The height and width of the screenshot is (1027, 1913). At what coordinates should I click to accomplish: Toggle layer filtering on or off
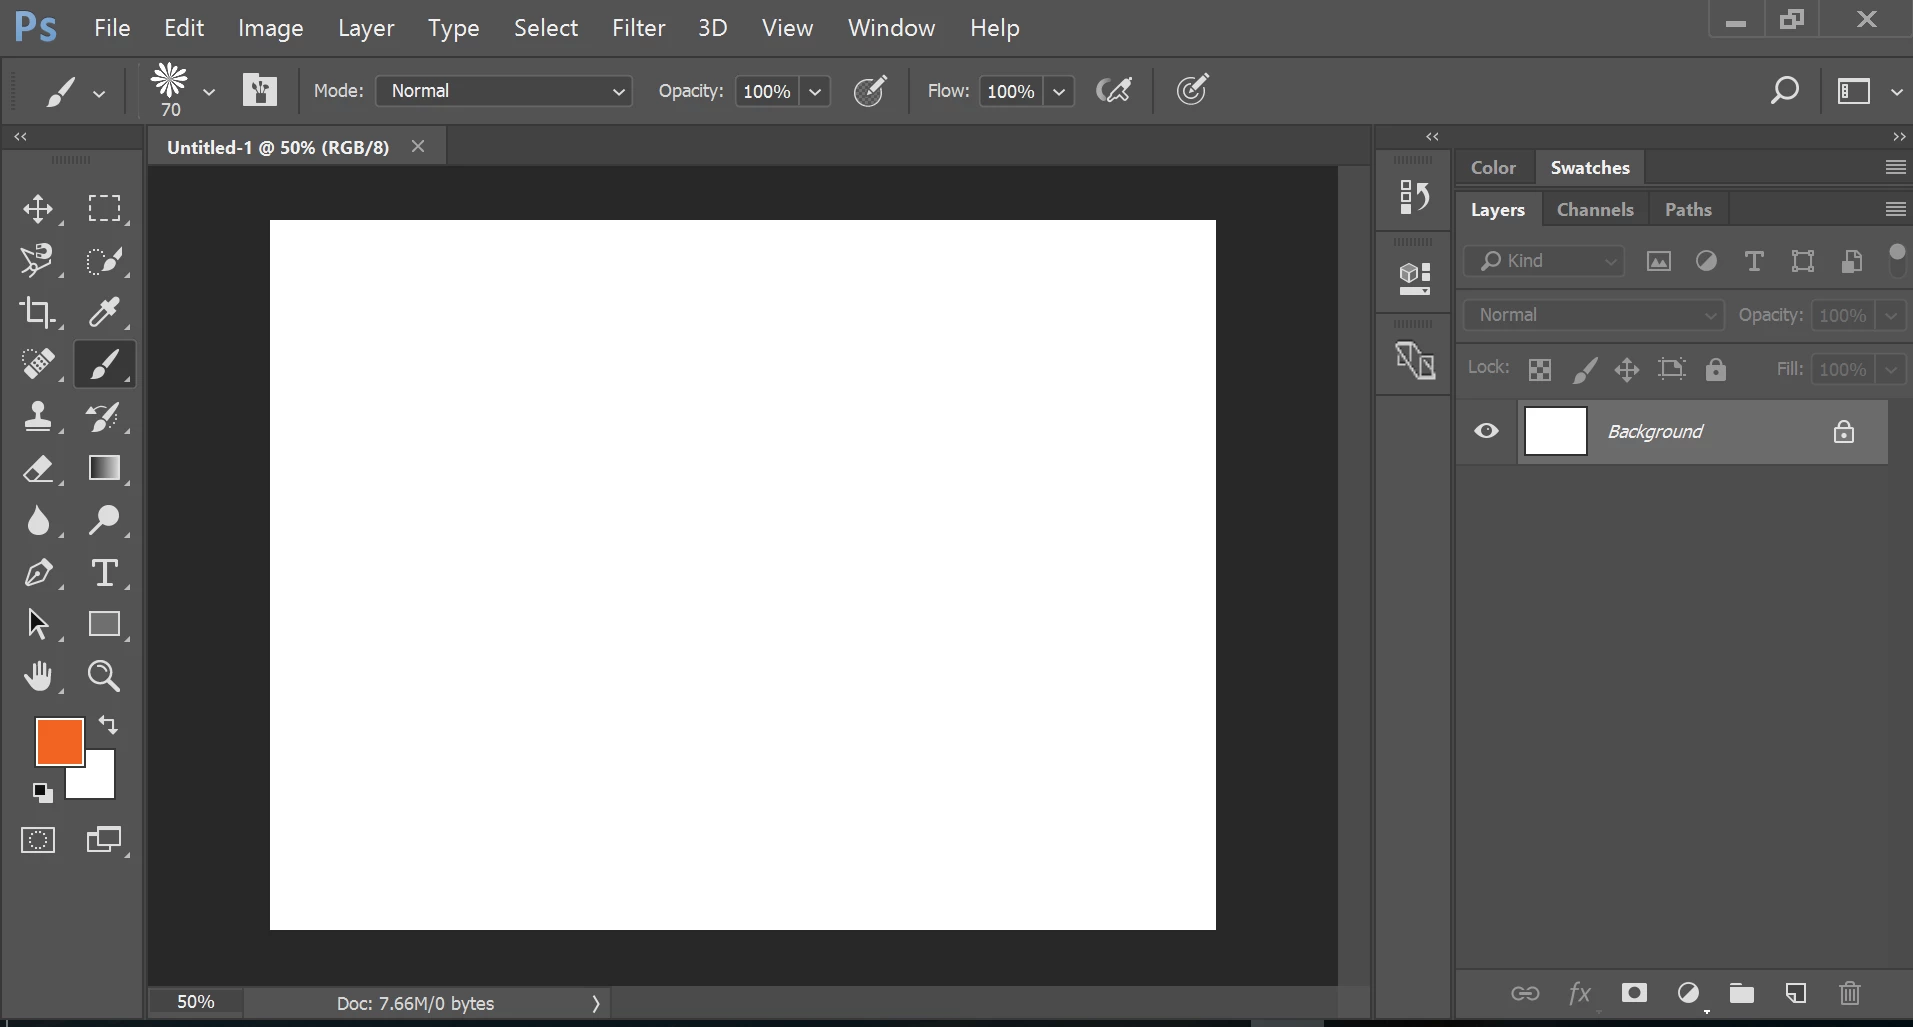coord(1896,260)
